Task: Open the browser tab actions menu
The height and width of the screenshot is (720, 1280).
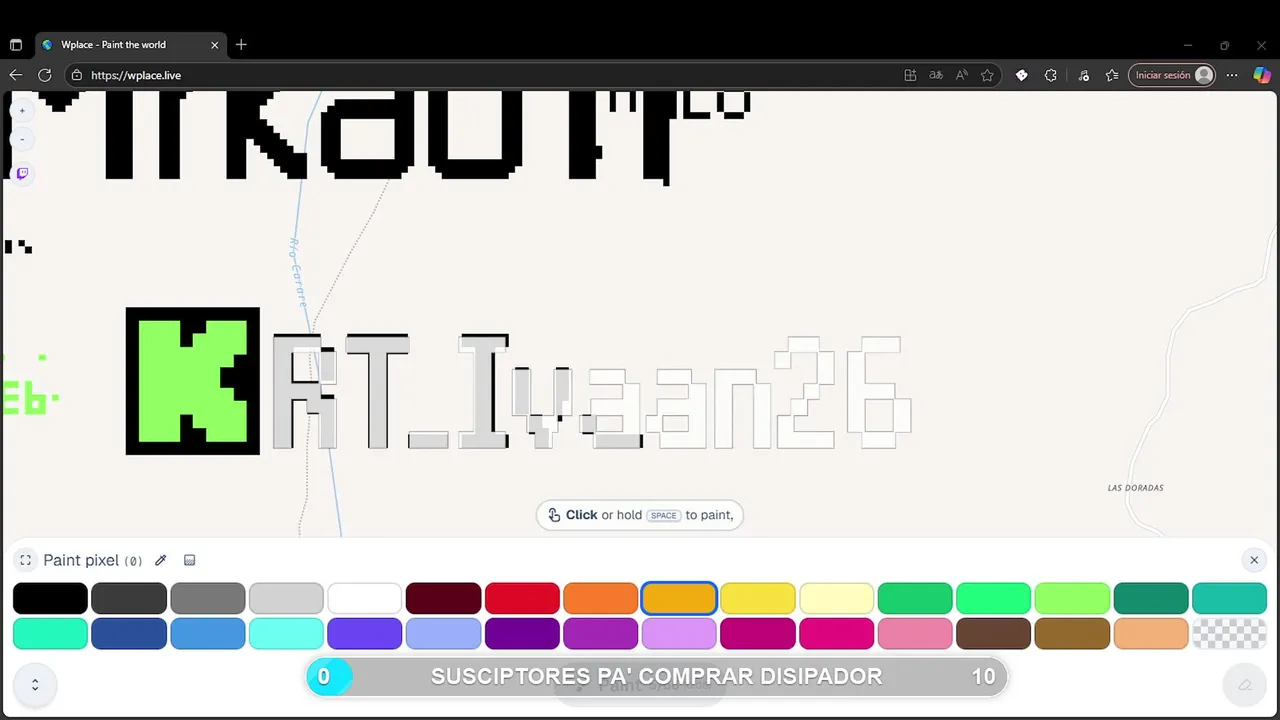Action: coord(15,45)
